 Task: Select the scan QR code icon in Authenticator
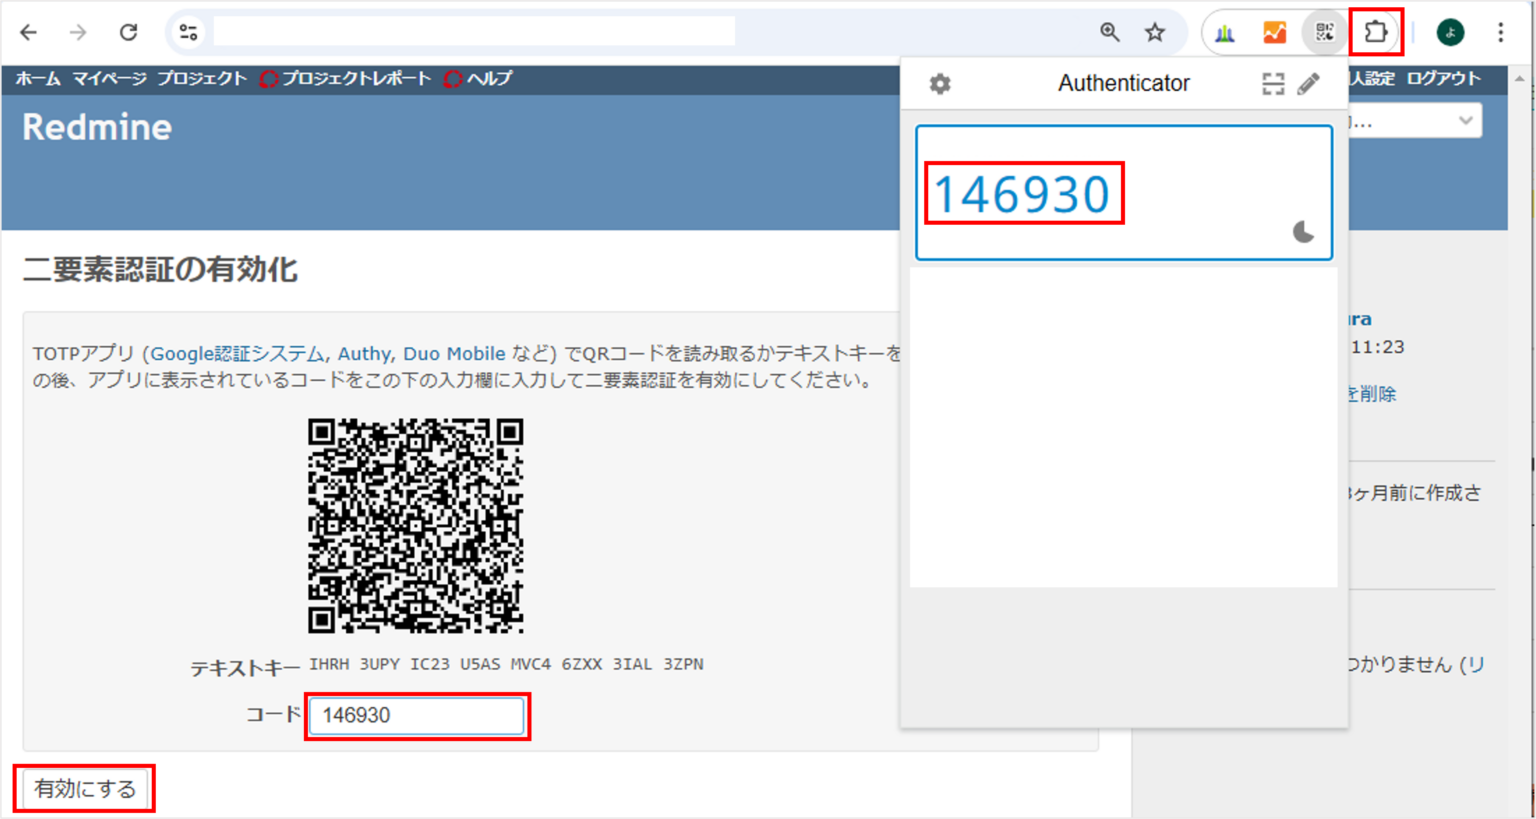[x=1272, y=84]
